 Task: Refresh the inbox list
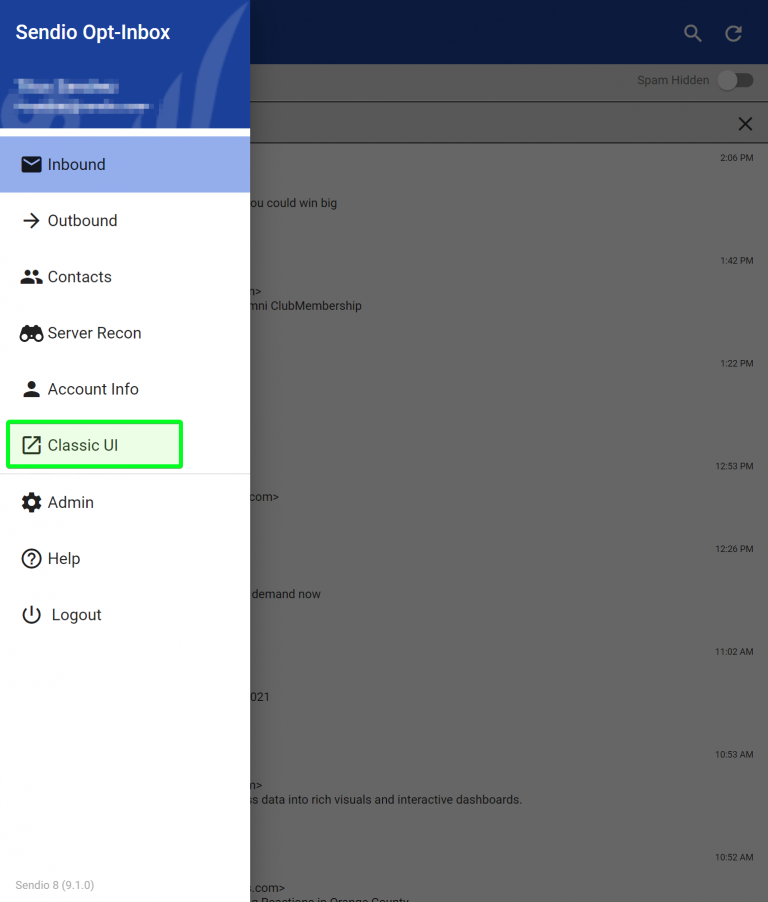[x=733, y=33]
